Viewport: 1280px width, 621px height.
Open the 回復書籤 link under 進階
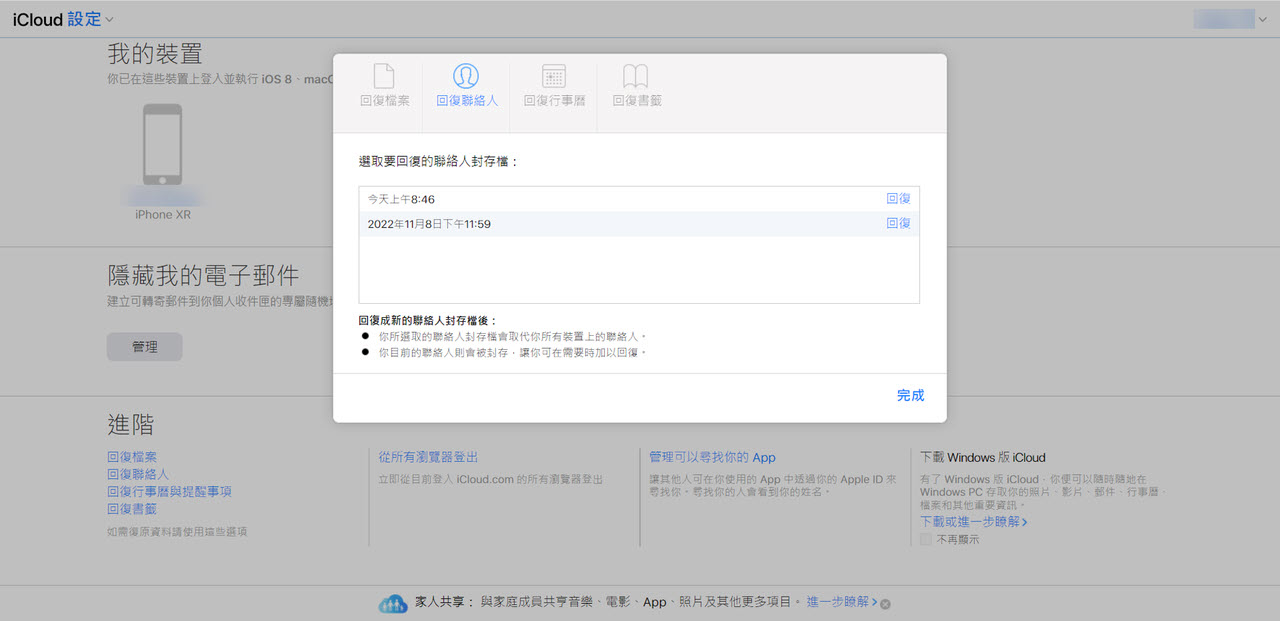[x=132, y=508]
